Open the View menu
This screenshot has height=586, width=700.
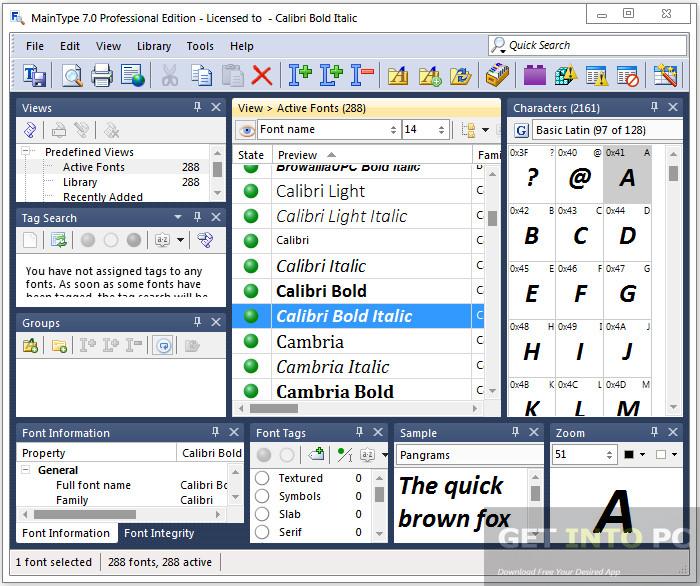coord(108,46)
